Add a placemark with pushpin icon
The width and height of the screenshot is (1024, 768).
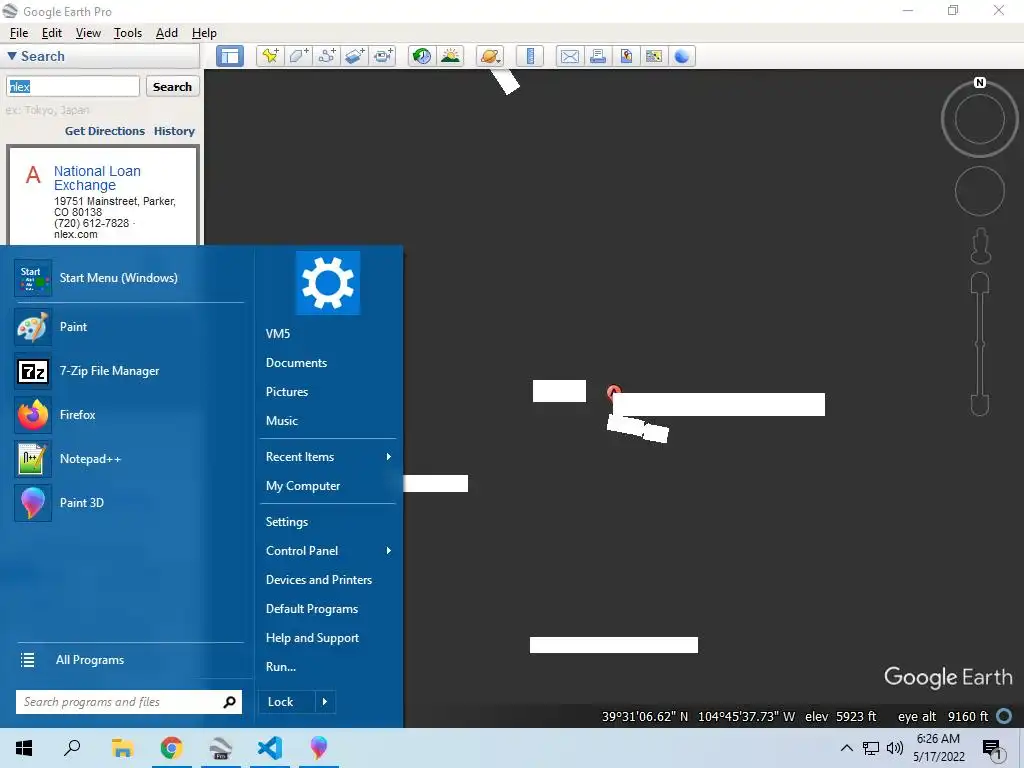click(269, 56)
